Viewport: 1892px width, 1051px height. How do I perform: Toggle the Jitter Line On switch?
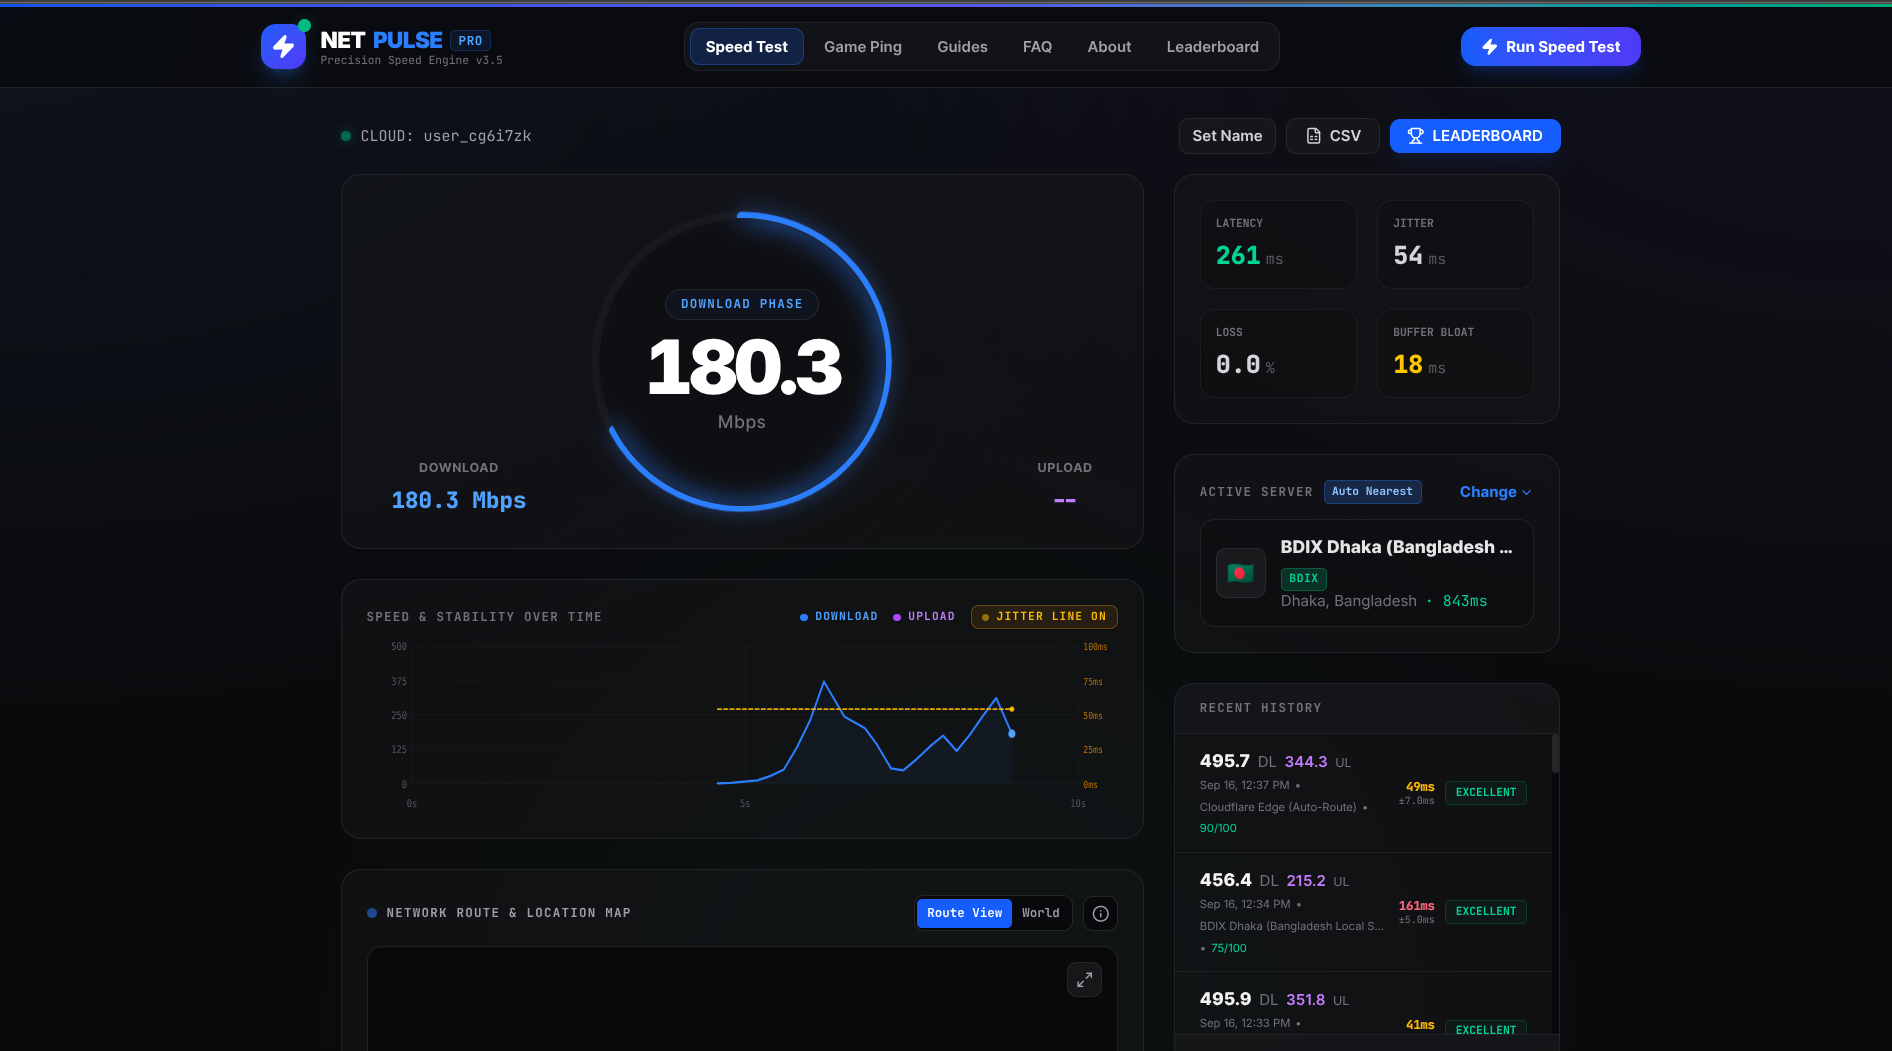click(1044, 617)
